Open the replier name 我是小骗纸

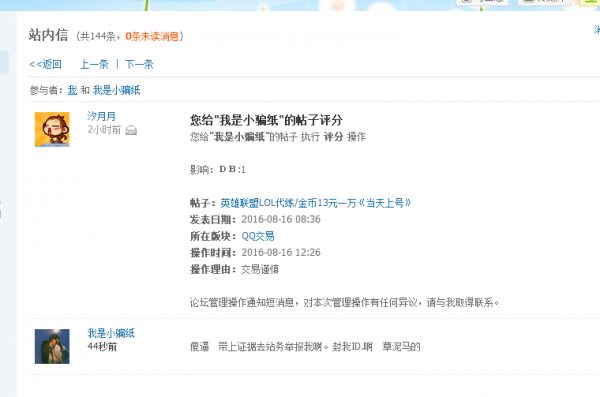(111, 333)
